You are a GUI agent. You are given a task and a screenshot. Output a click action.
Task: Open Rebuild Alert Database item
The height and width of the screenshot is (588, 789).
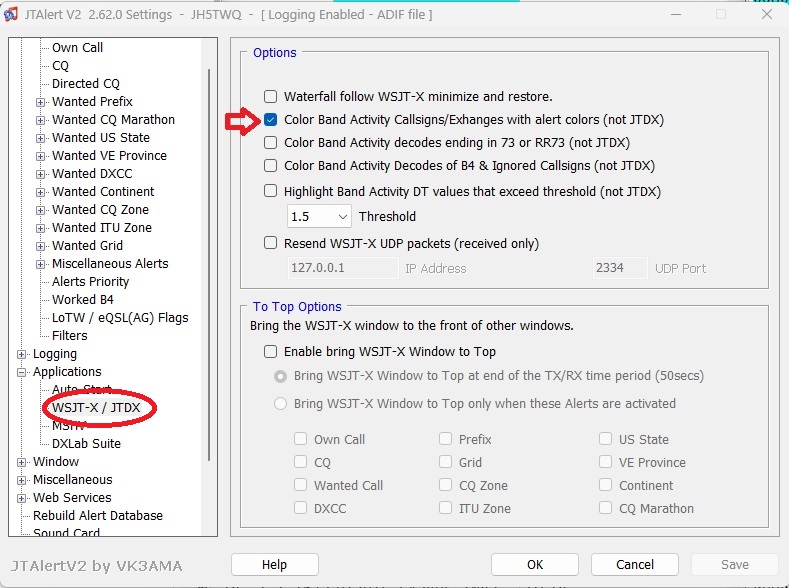[x=98, y=516]
